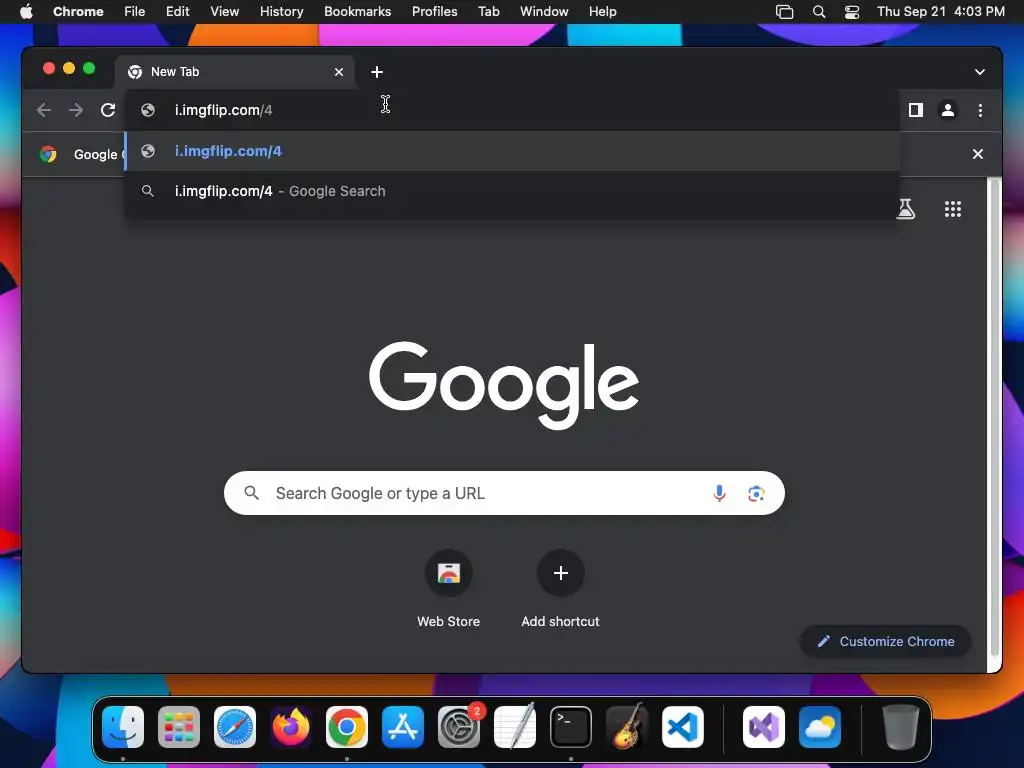Open the Web Store shortcut
The height and width of the screenshot is (768, 1024).
pos(448,589)
